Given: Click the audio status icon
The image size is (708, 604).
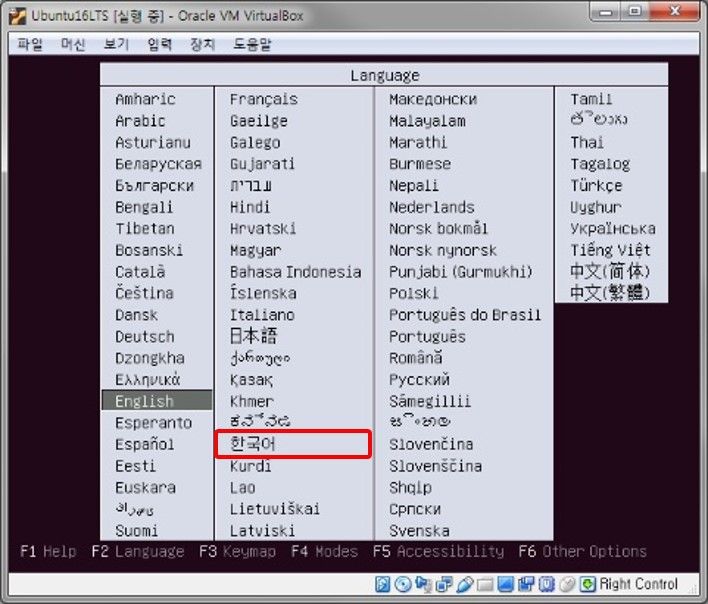Looking at the screenshot, I should click(x=424, y=584).
